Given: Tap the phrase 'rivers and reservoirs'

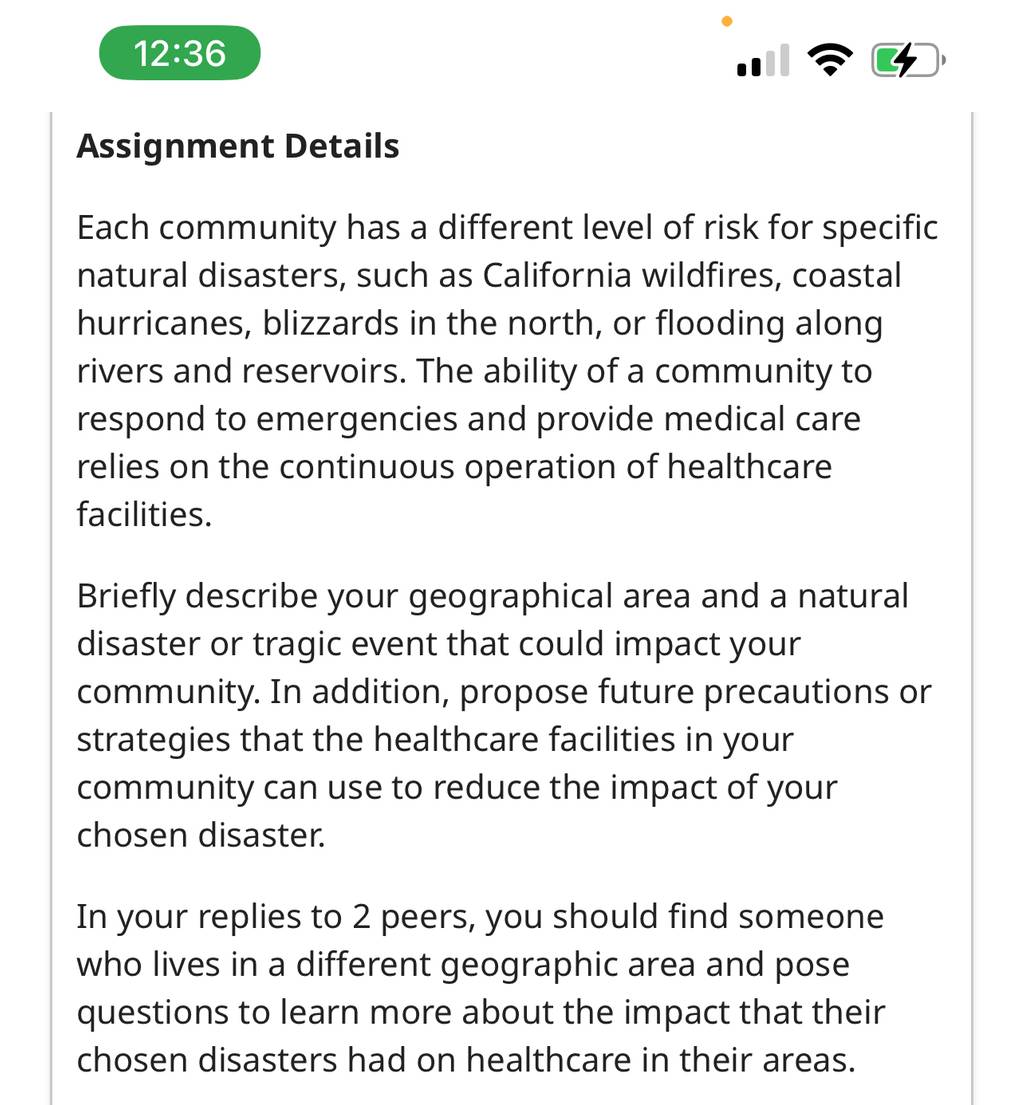Looking at the screenshot, I should click(242, 371).
